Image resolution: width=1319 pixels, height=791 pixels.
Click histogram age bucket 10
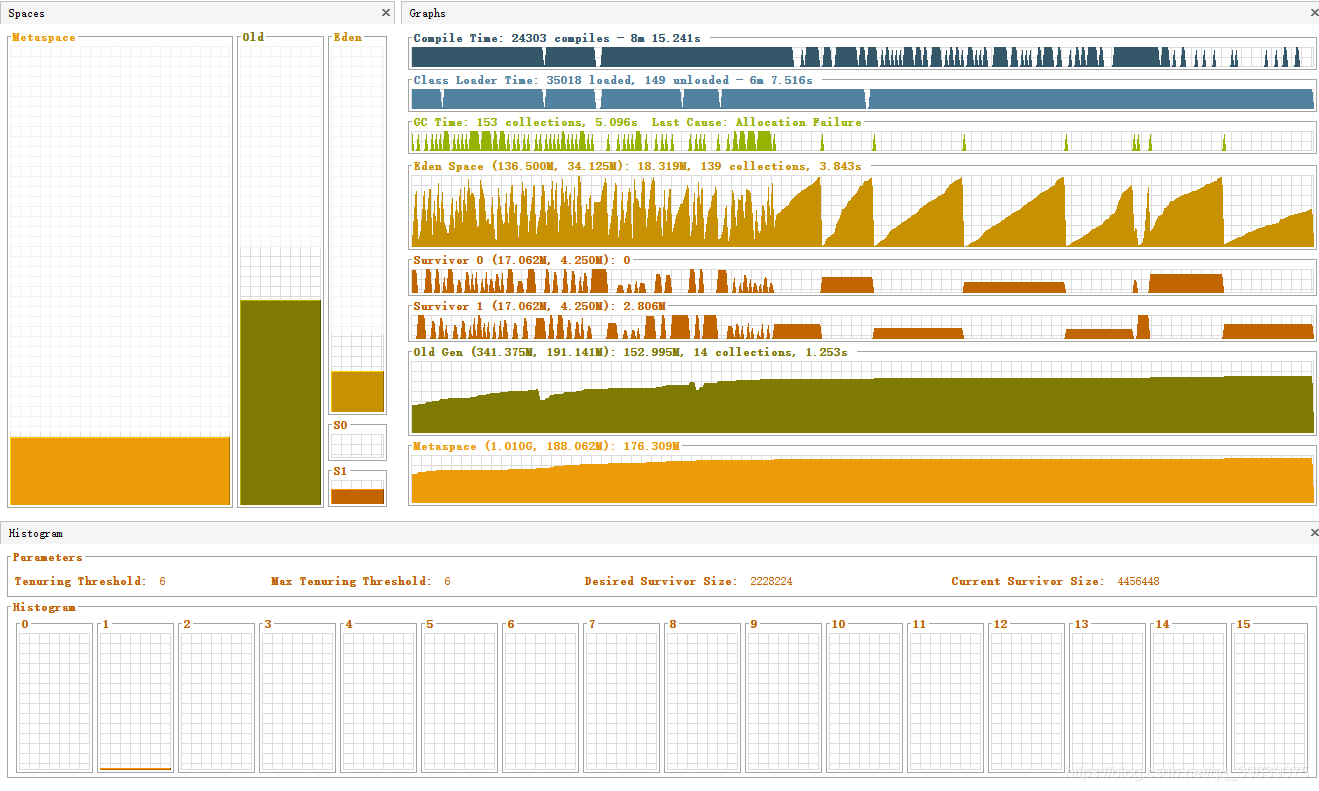coord(864,701)
